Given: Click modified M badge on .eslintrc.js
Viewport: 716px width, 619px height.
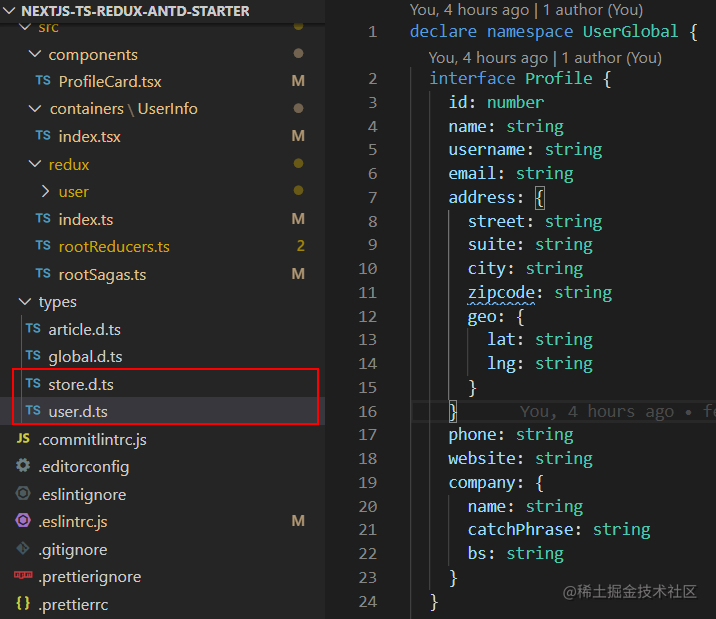Looking at the screenshot, I should pyautogui.click(x=298, y=521).
